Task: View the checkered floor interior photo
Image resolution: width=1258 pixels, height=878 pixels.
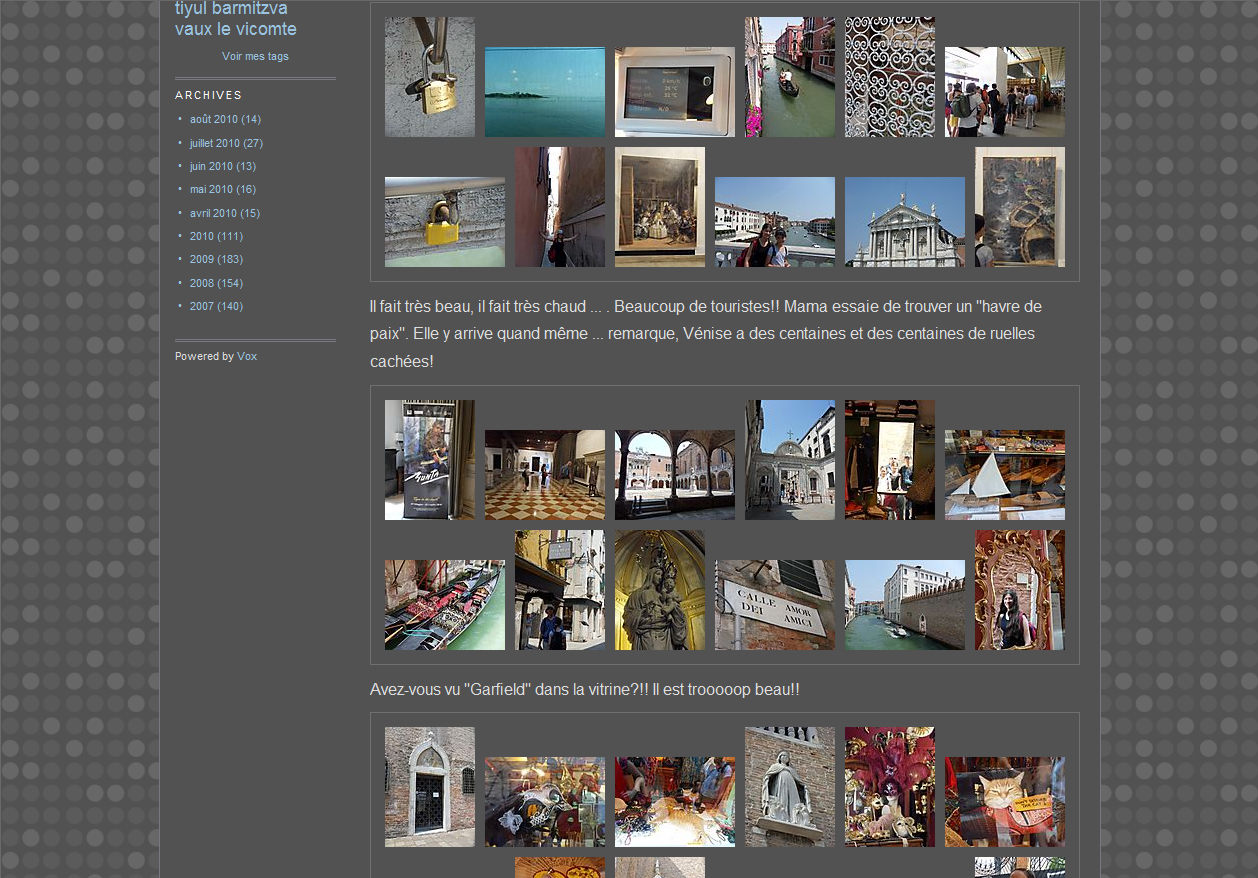Action: pos(545,475)
